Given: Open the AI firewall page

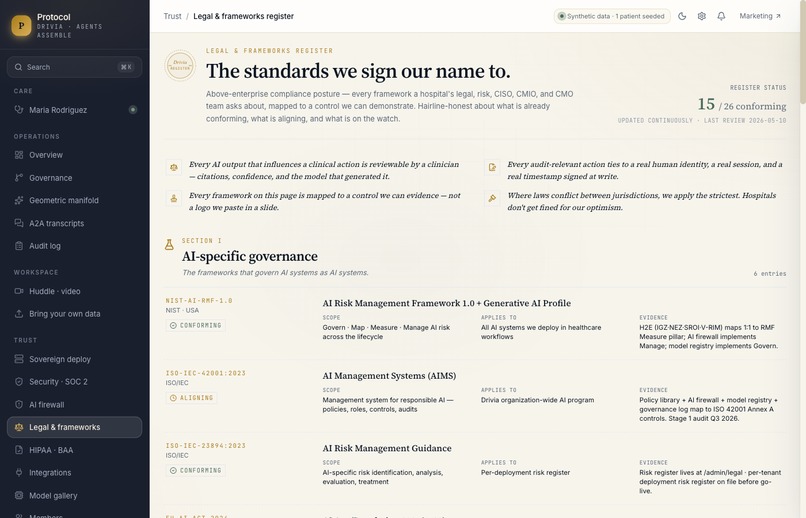Looking at the screenshot, I should [x=75, y=404].
